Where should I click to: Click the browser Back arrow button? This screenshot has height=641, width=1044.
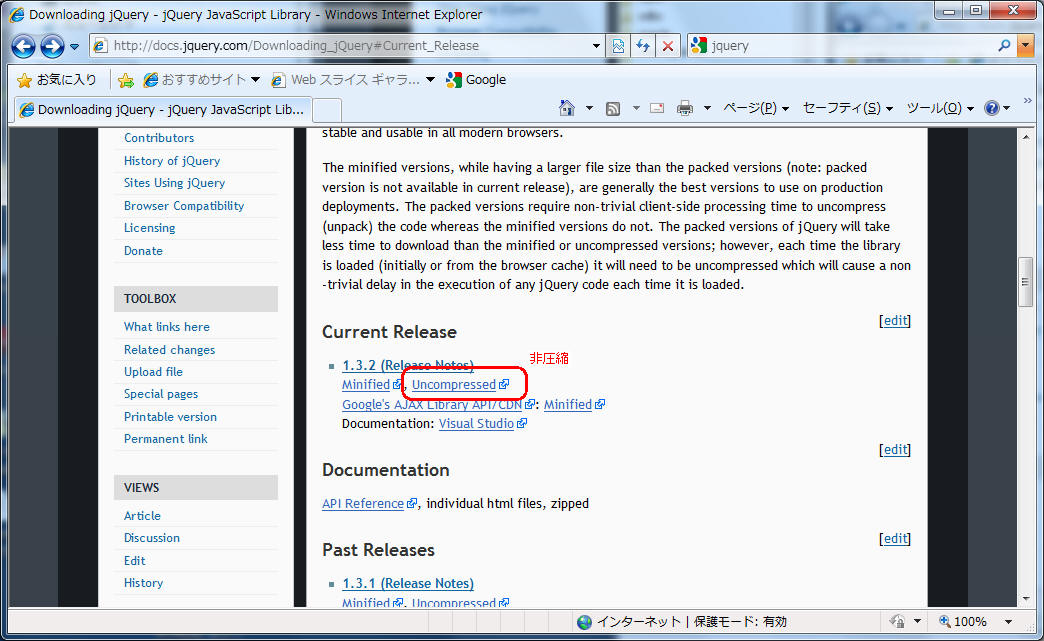coord(24,46)
